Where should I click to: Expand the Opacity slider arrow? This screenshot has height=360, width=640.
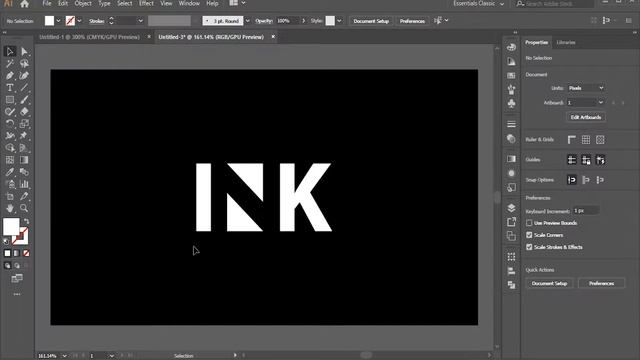303,21
